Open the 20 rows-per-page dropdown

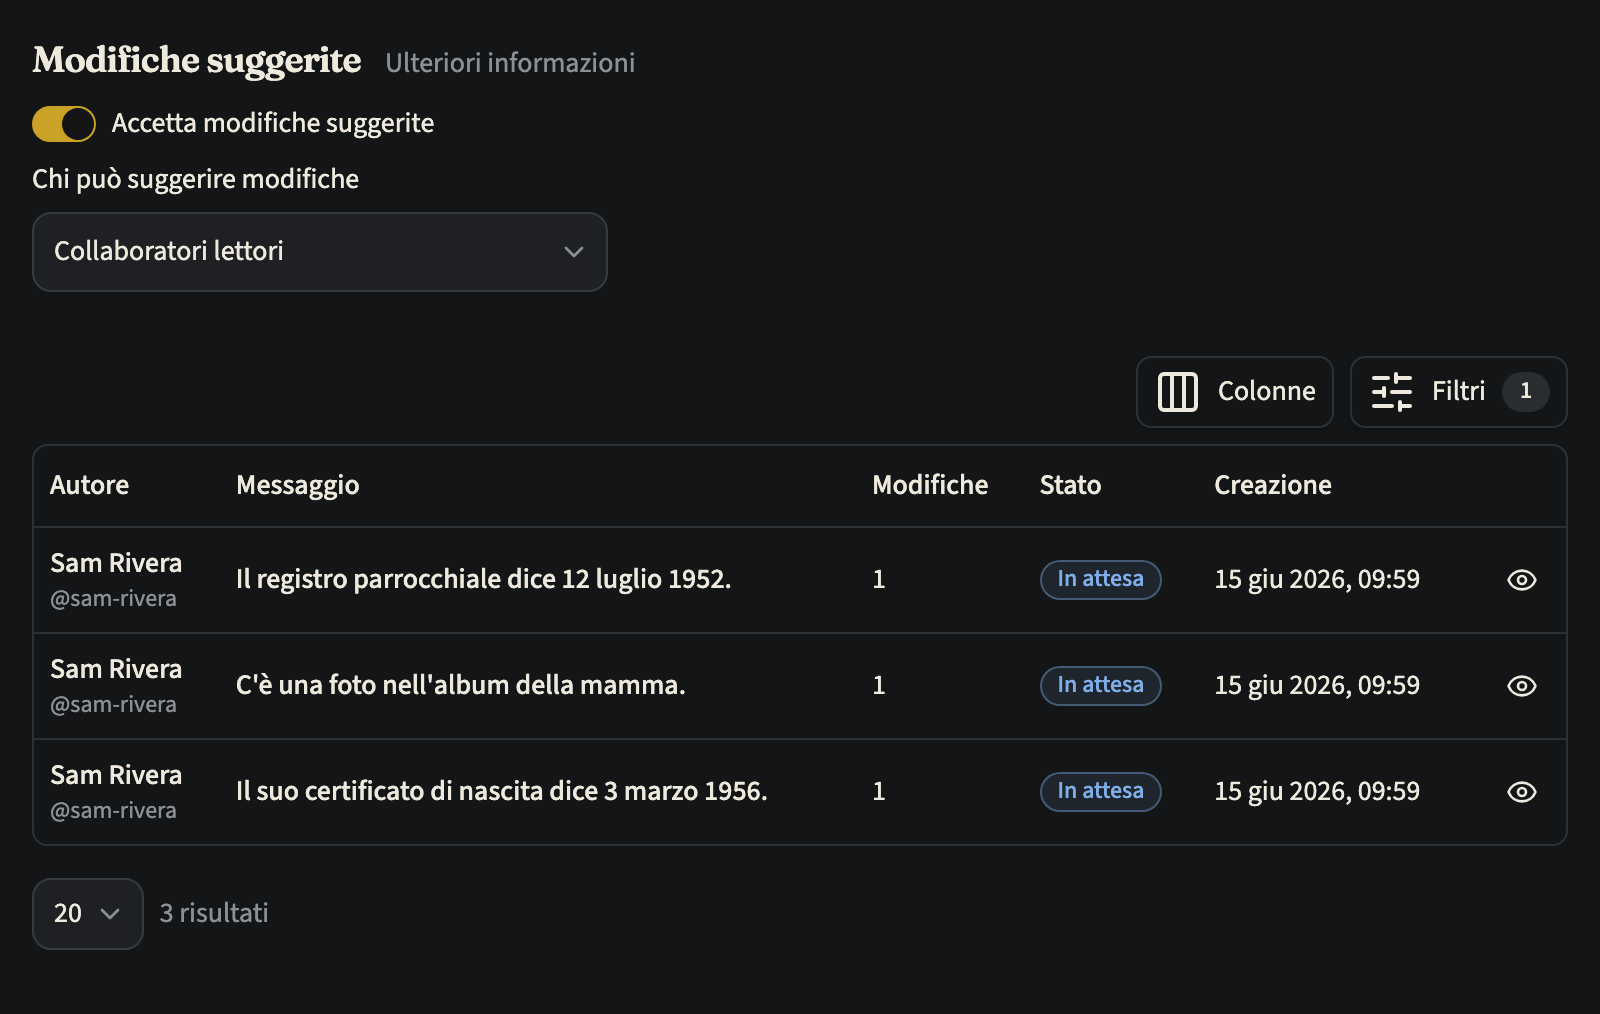pyautogui.click(x=88, y=914)
